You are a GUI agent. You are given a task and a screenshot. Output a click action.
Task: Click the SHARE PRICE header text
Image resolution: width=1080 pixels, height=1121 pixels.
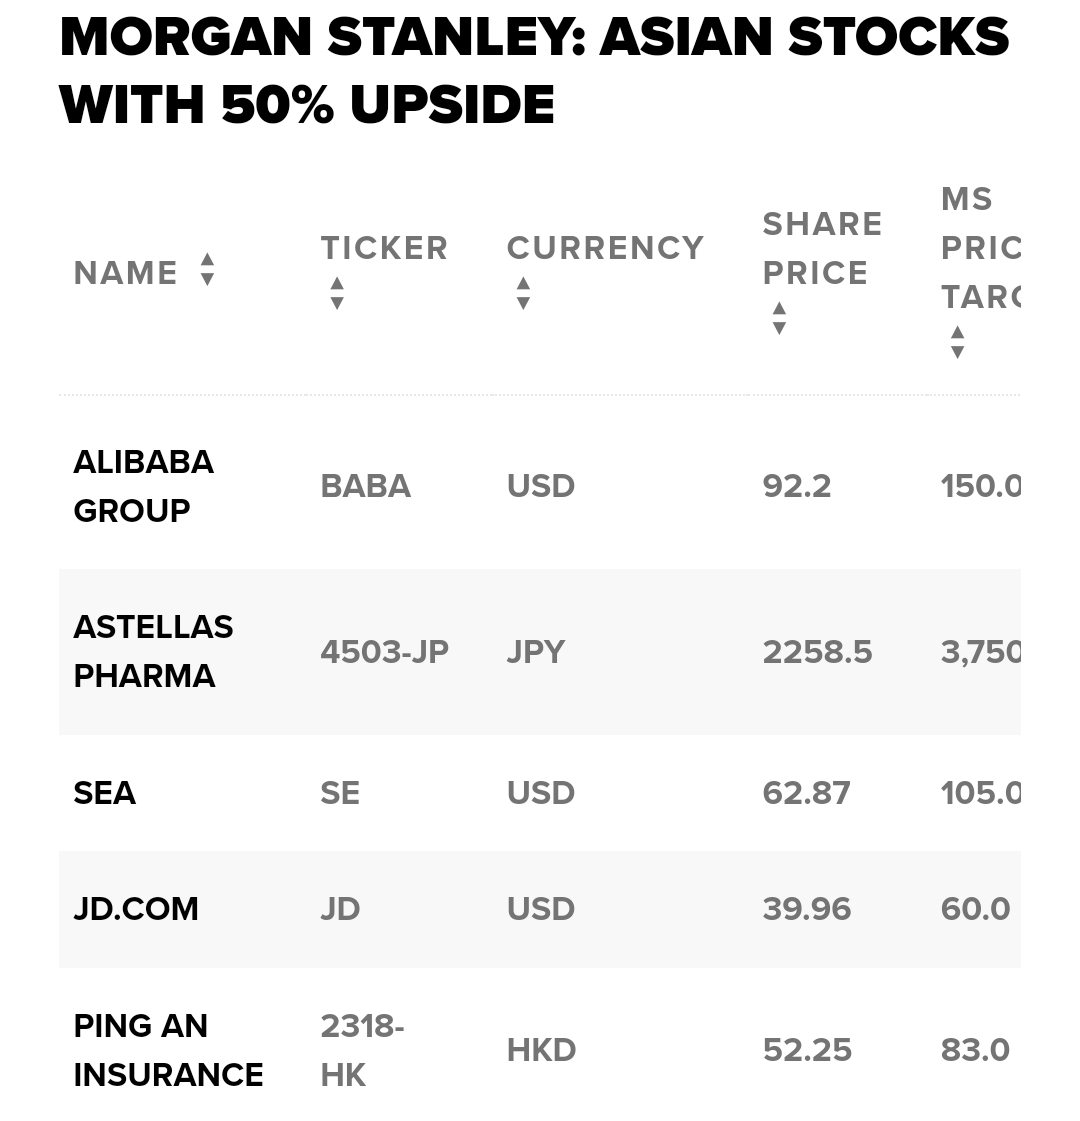822,248
